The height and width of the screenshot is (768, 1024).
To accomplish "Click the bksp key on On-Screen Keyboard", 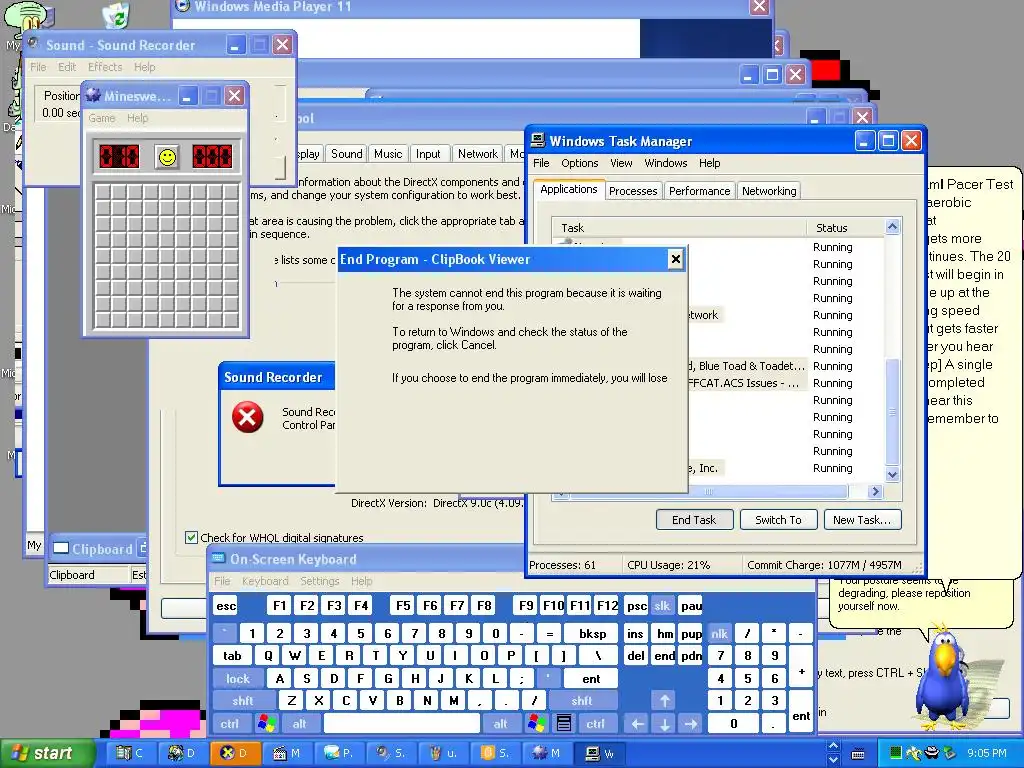I will click(x=592, y=633).
